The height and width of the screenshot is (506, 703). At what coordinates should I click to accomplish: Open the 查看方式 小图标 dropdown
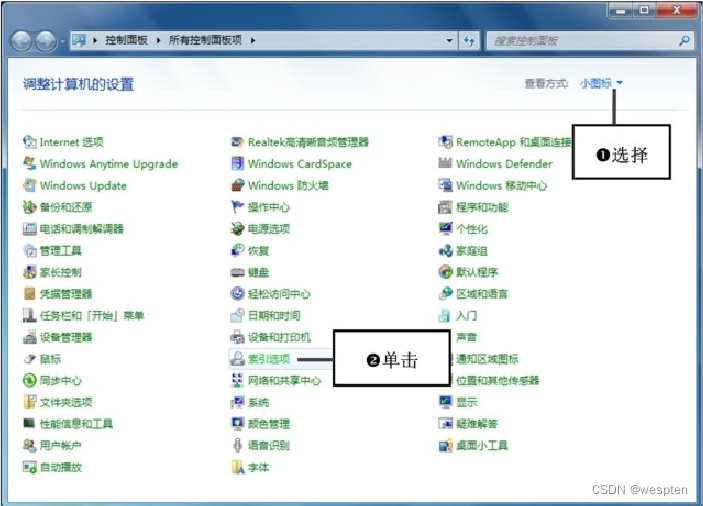601,83
